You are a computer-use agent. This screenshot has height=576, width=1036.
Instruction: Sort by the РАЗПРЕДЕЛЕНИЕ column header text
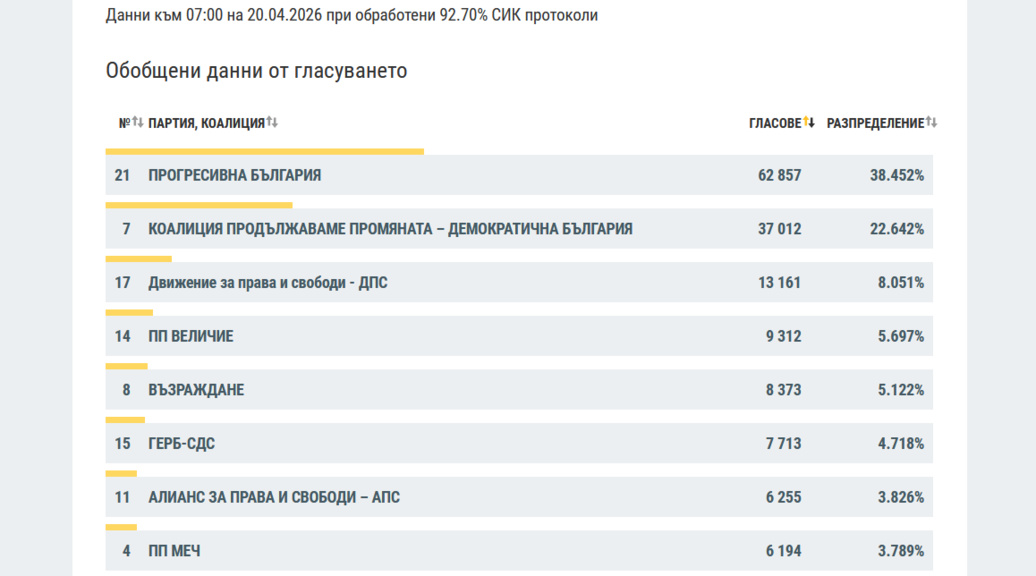(x=875, y=123)
